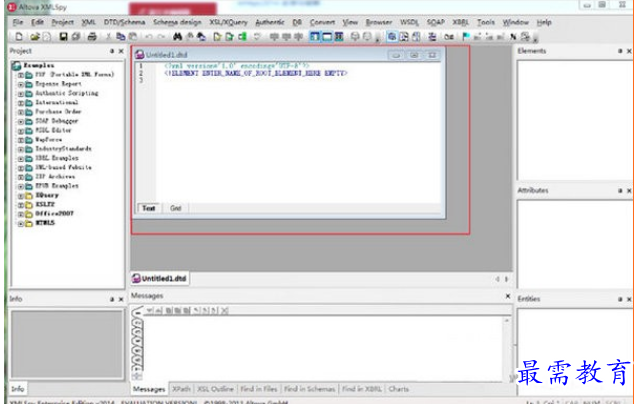
Task: Click line 2 ELEMENT declaration text
Action: point(256,73)
